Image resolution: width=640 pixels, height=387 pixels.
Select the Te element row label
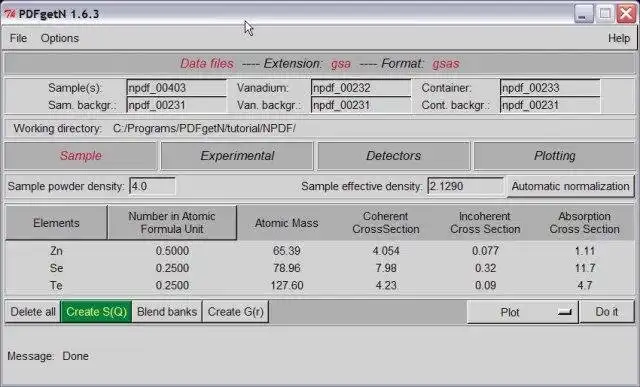[x=56, y=285]
